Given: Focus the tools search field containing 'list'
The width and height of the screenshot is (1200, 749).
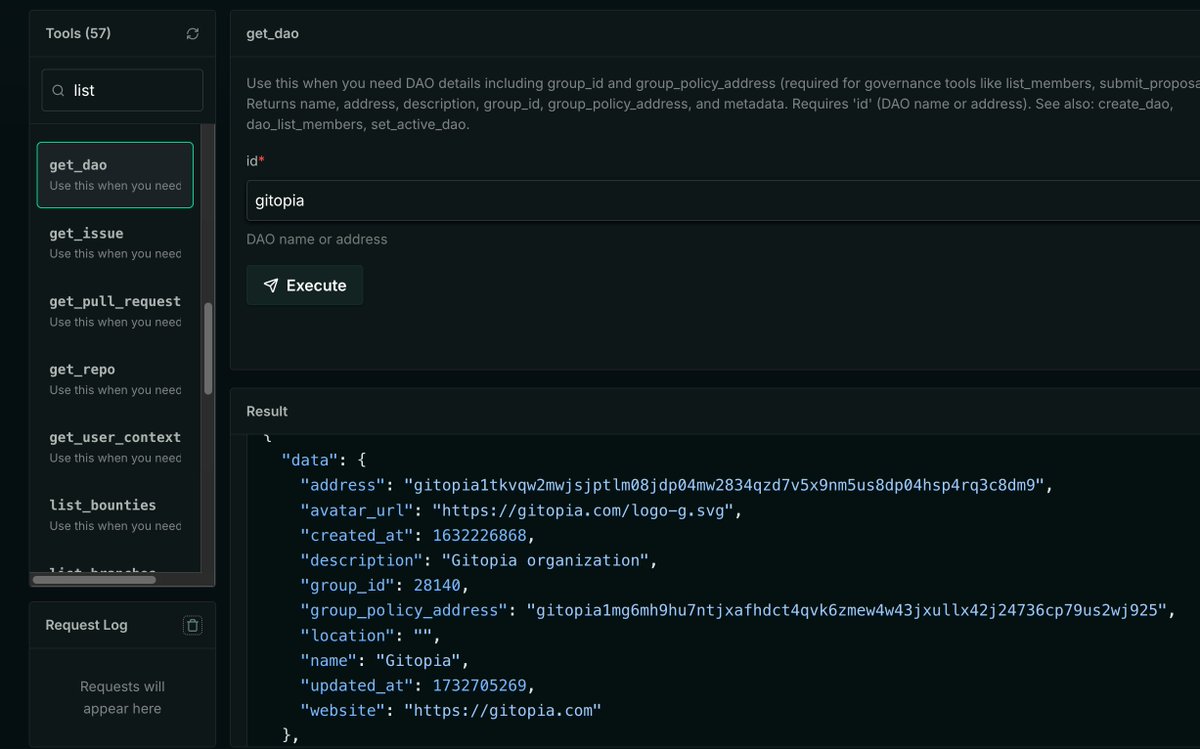Looking at the screenshot, I should point(122,90).
